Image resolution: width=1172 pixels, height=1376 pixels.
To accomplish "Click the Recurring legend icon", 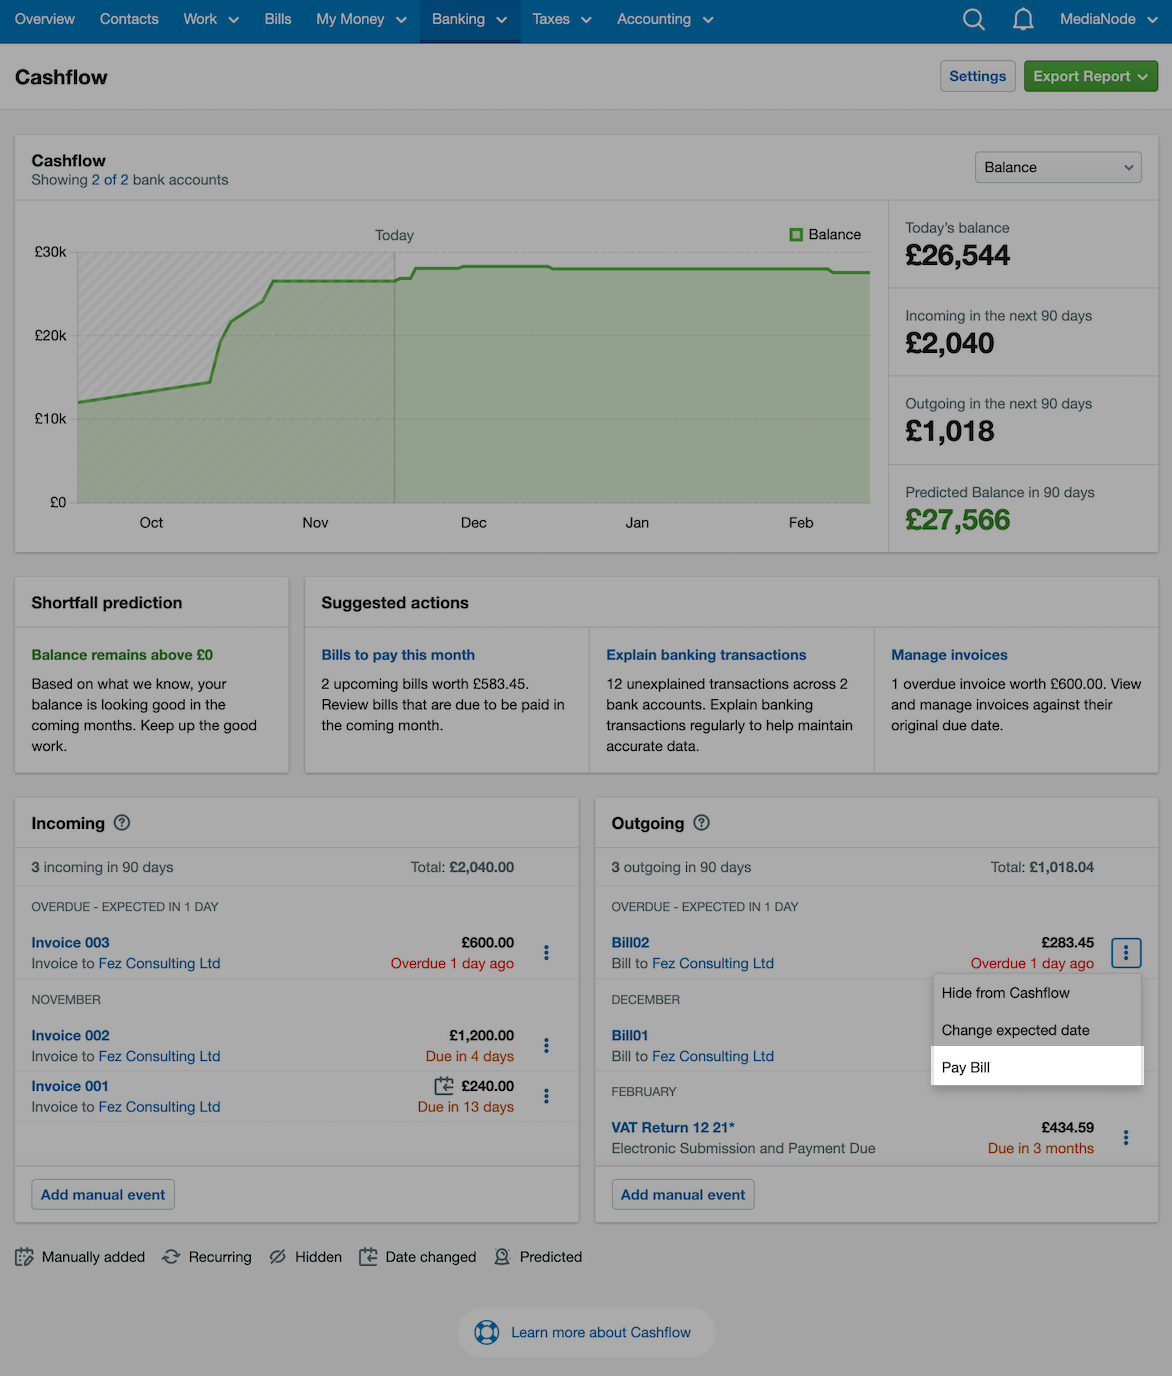I will (x=171, y=1257).
